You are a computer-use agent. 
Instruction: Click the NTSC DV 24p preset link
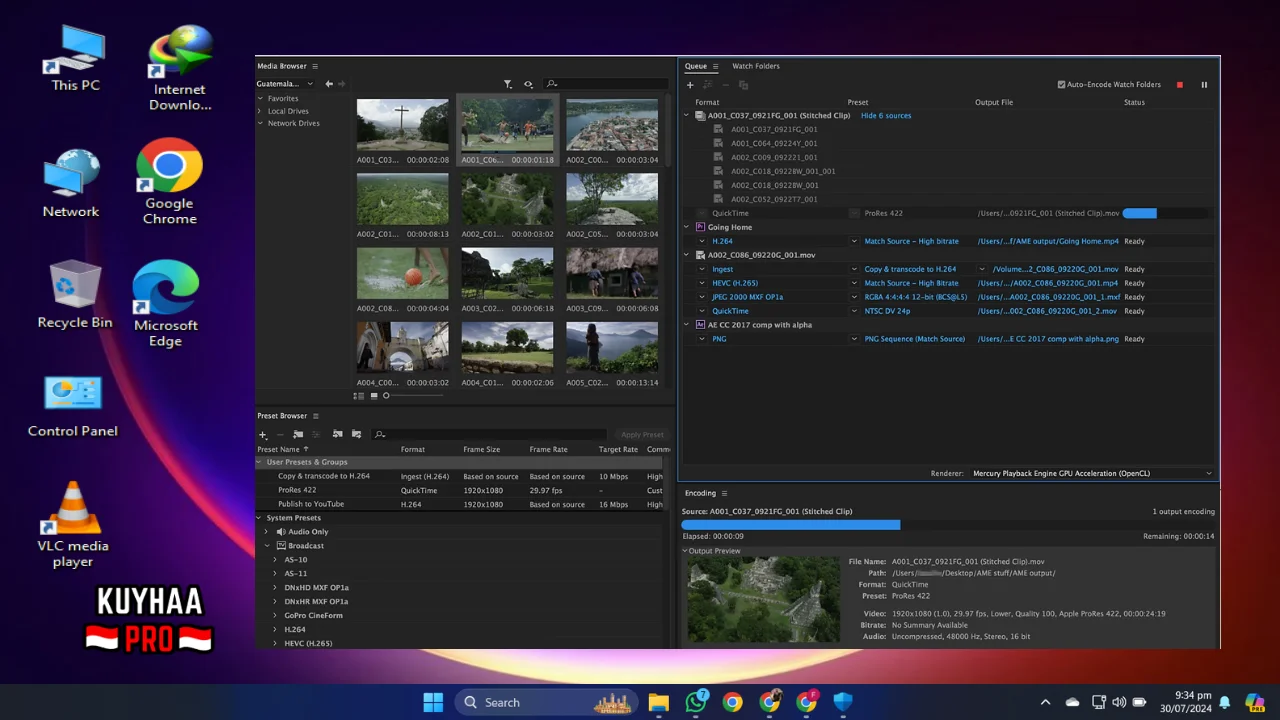tap(887, 311)
